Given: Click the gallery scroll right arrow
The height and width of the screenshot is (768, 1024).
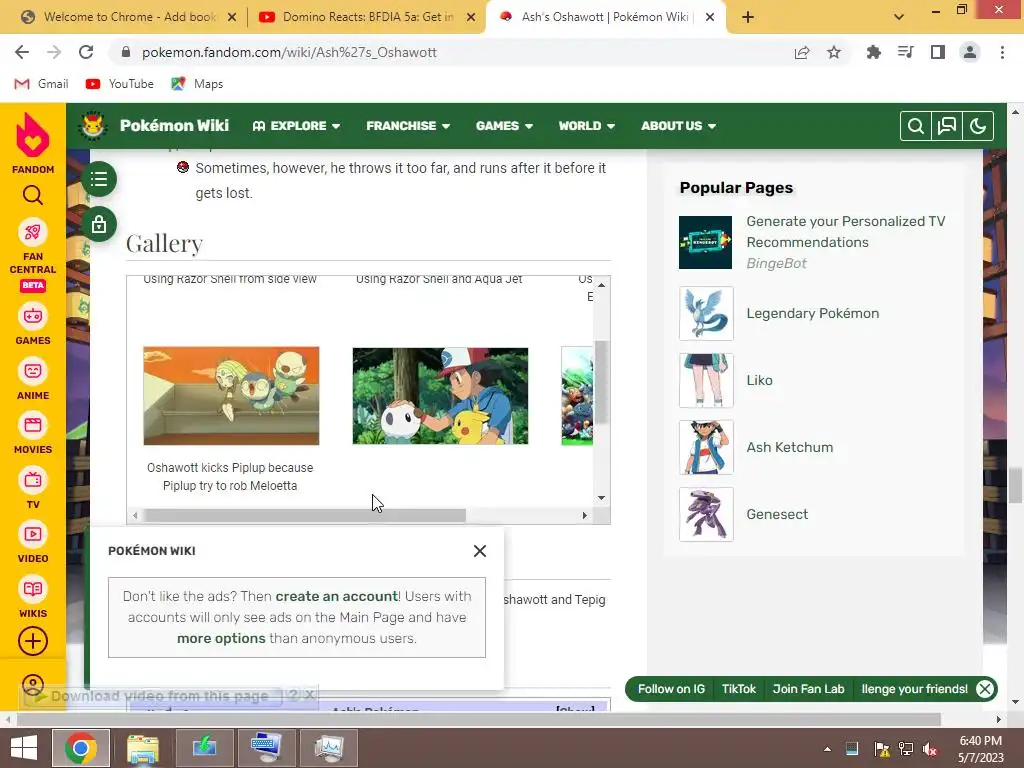Looking at the screenshot, I should 584,515.
